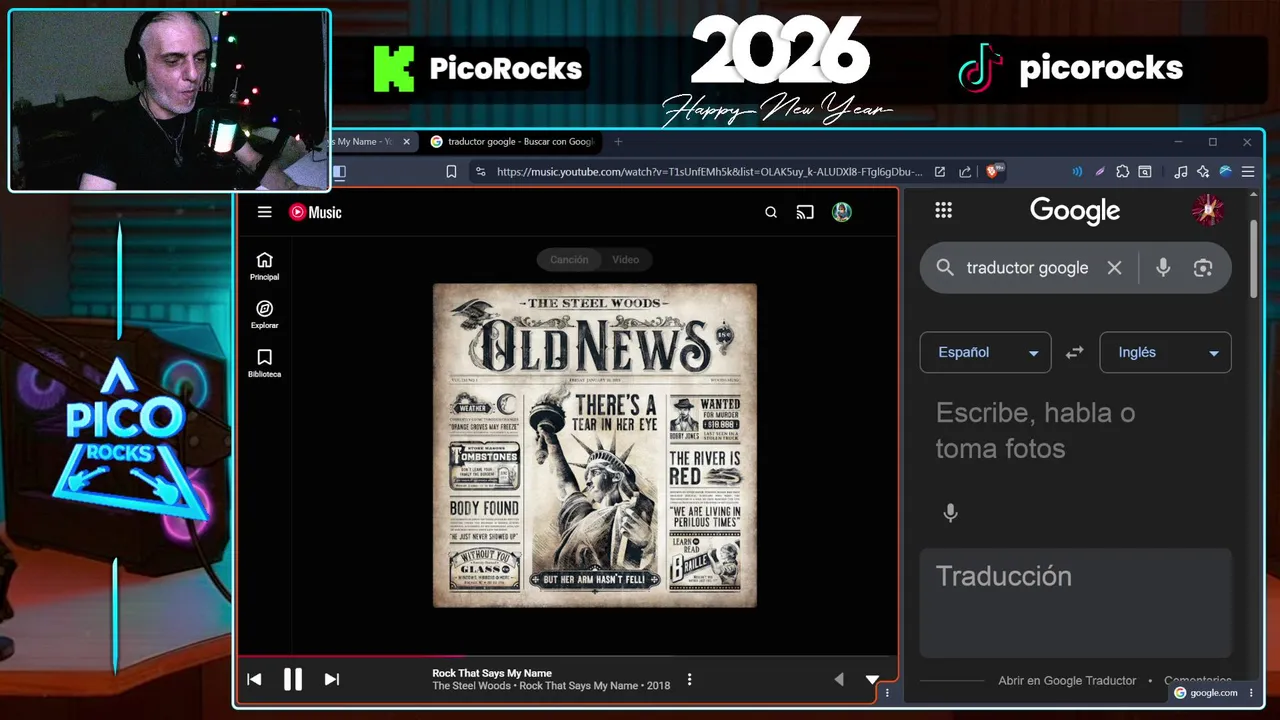This screenshot has width=1280, height=720.
Task: Click the left-pointing triangle in player bar
Action: [839, 680]
